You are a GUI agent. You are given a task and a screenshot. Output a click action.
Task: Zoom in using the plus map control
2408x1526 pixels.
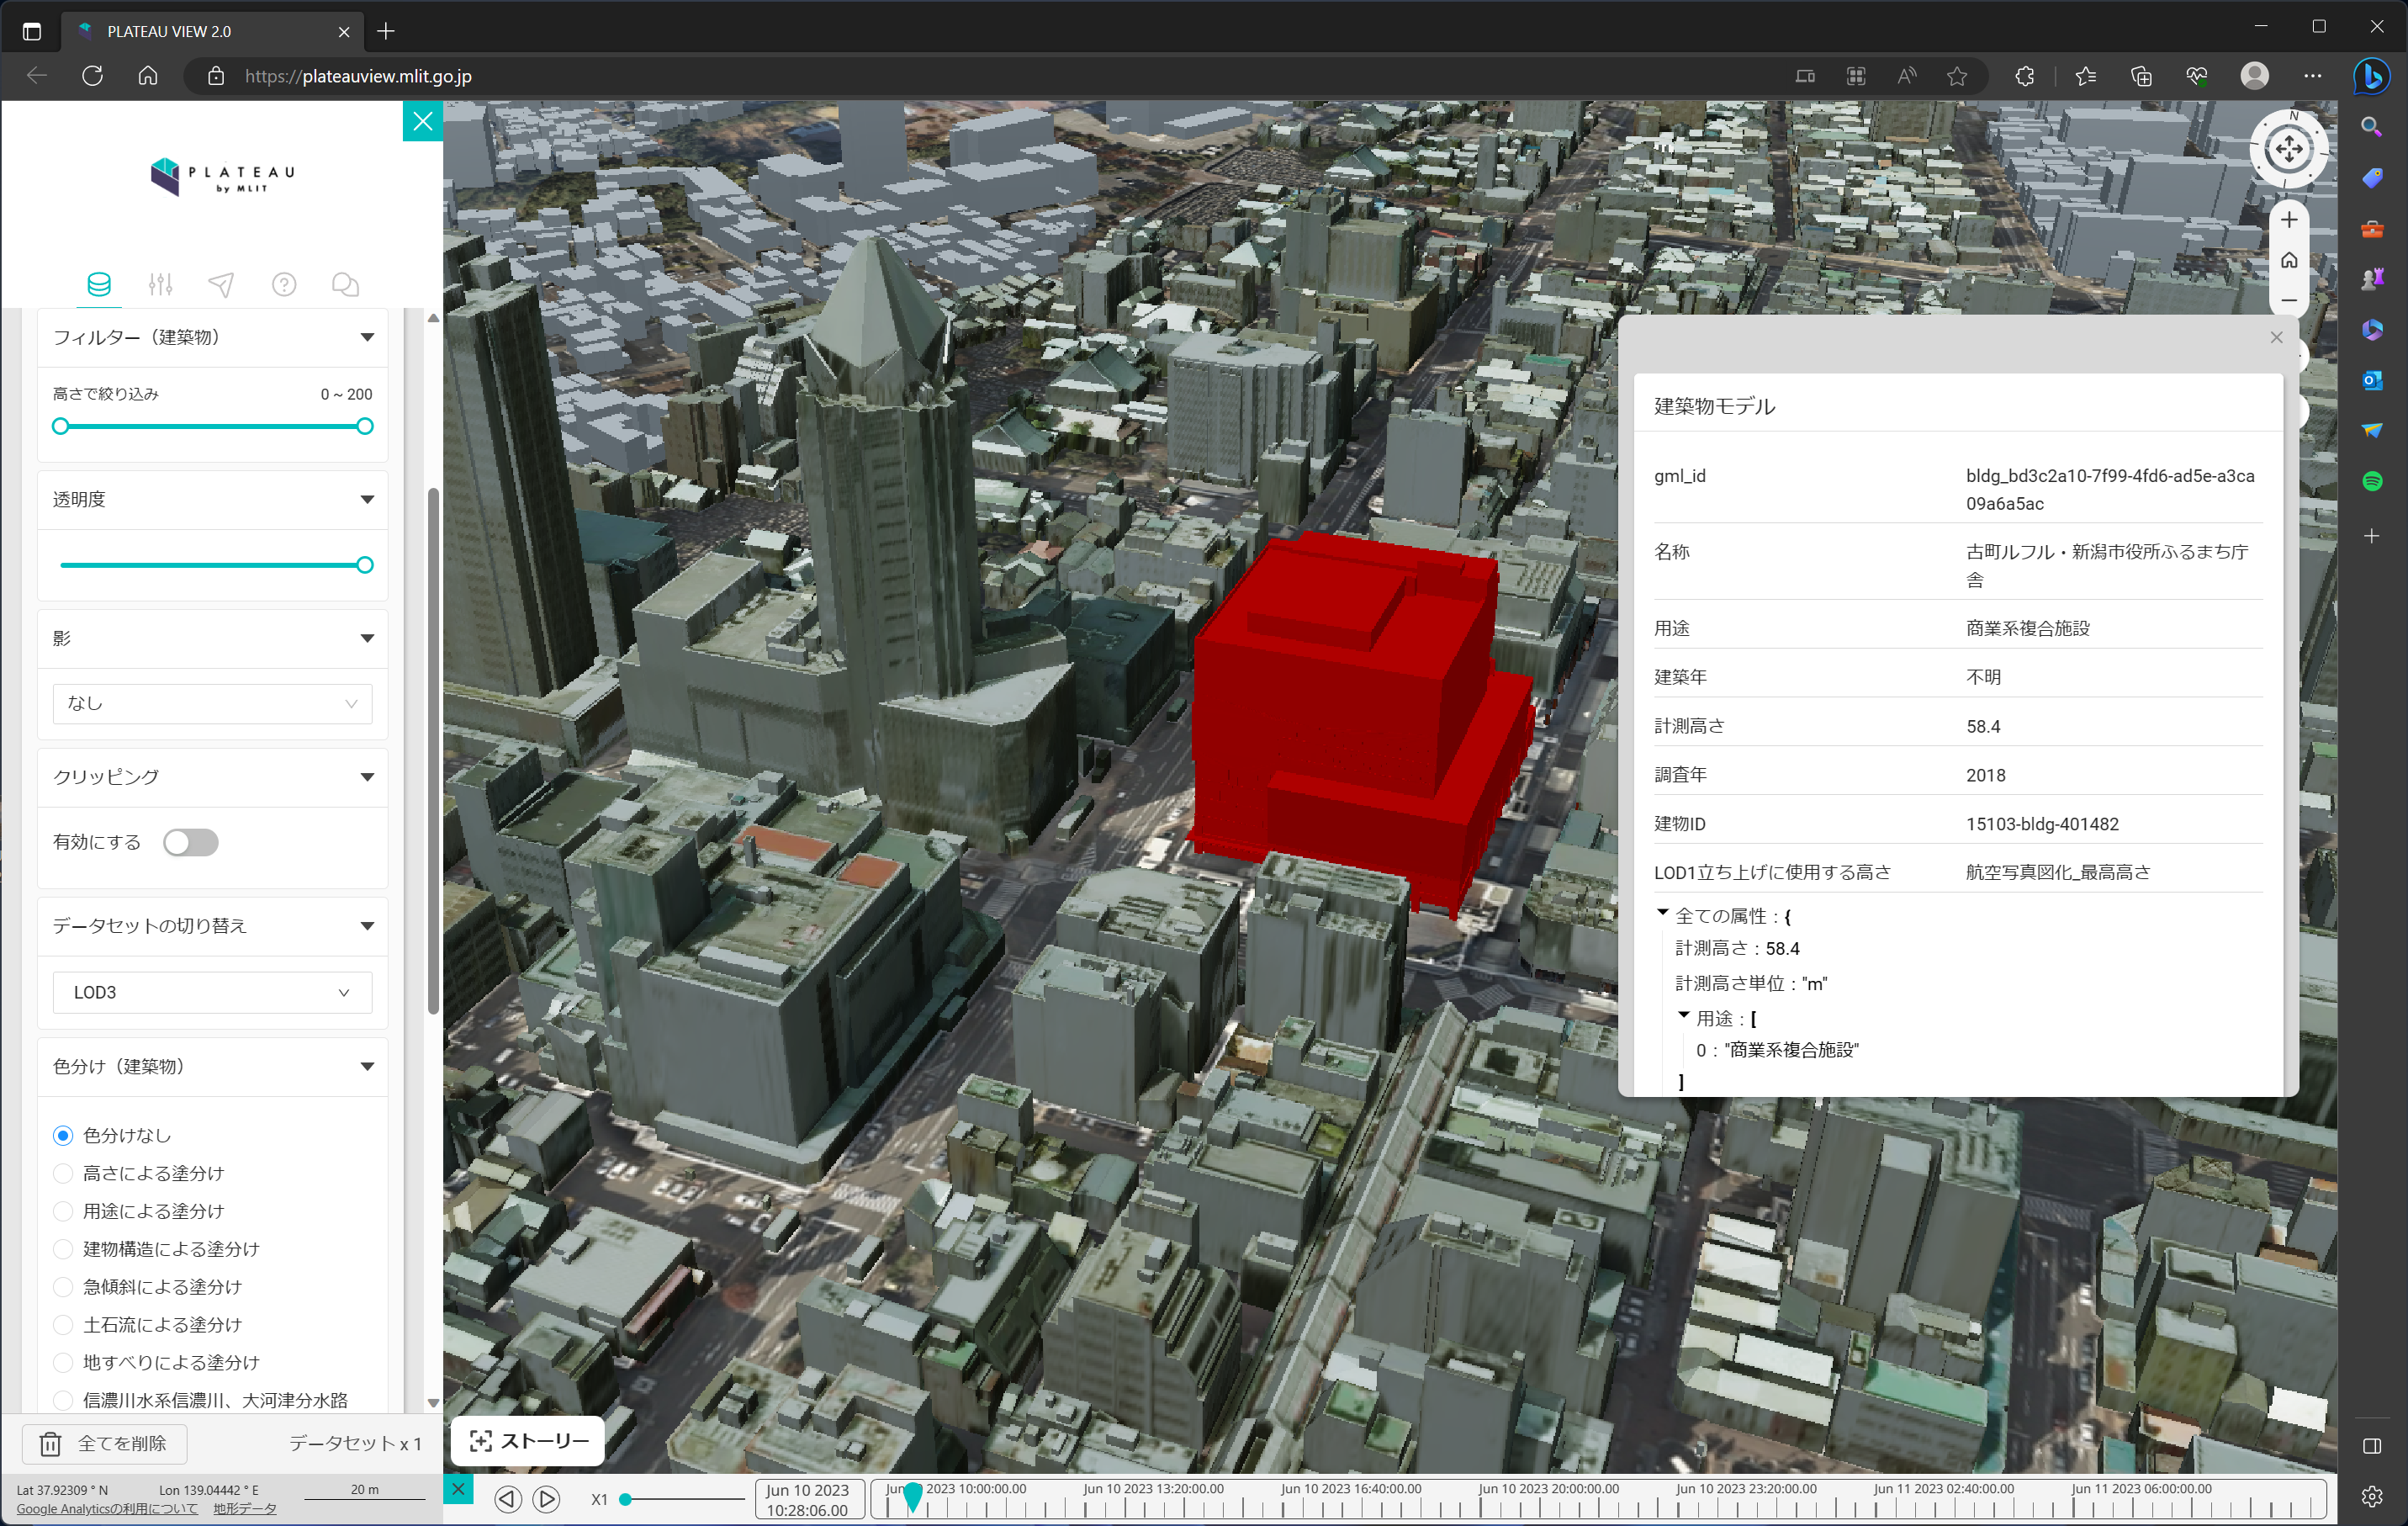(2289, 220)
